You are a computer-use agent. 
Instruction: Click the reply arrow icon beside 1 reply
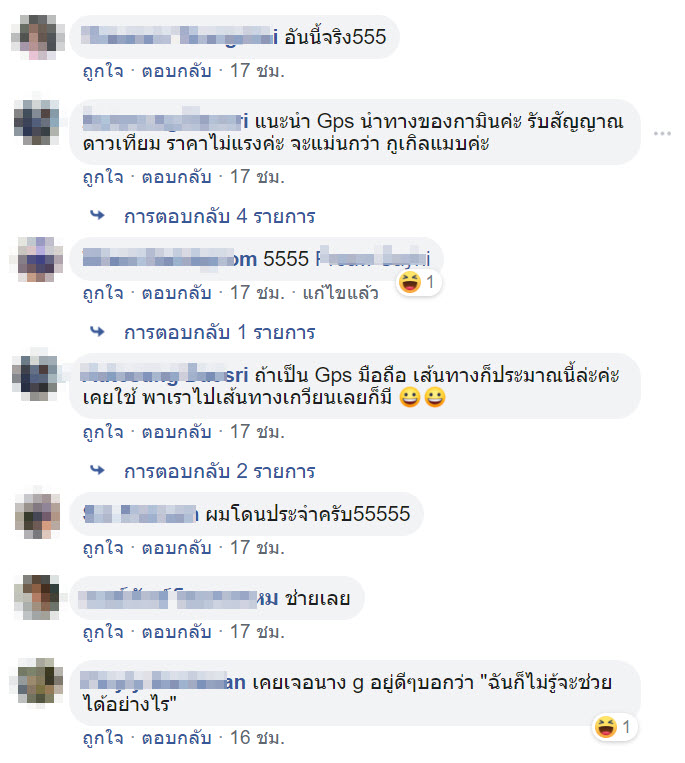[97, 332]
